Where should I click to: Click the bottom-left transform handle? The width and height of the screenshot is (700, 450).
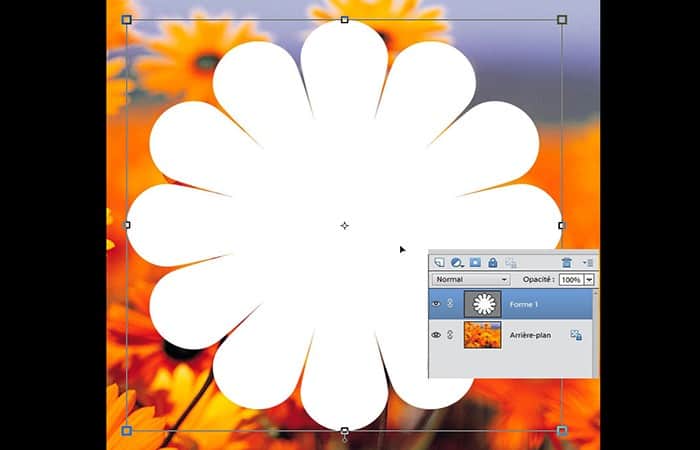coord(127,431)
